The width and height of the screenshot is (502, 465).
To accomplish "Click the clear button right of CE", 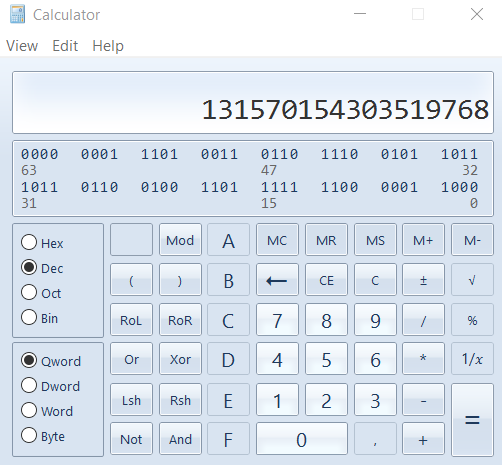I will coord(375,280).
